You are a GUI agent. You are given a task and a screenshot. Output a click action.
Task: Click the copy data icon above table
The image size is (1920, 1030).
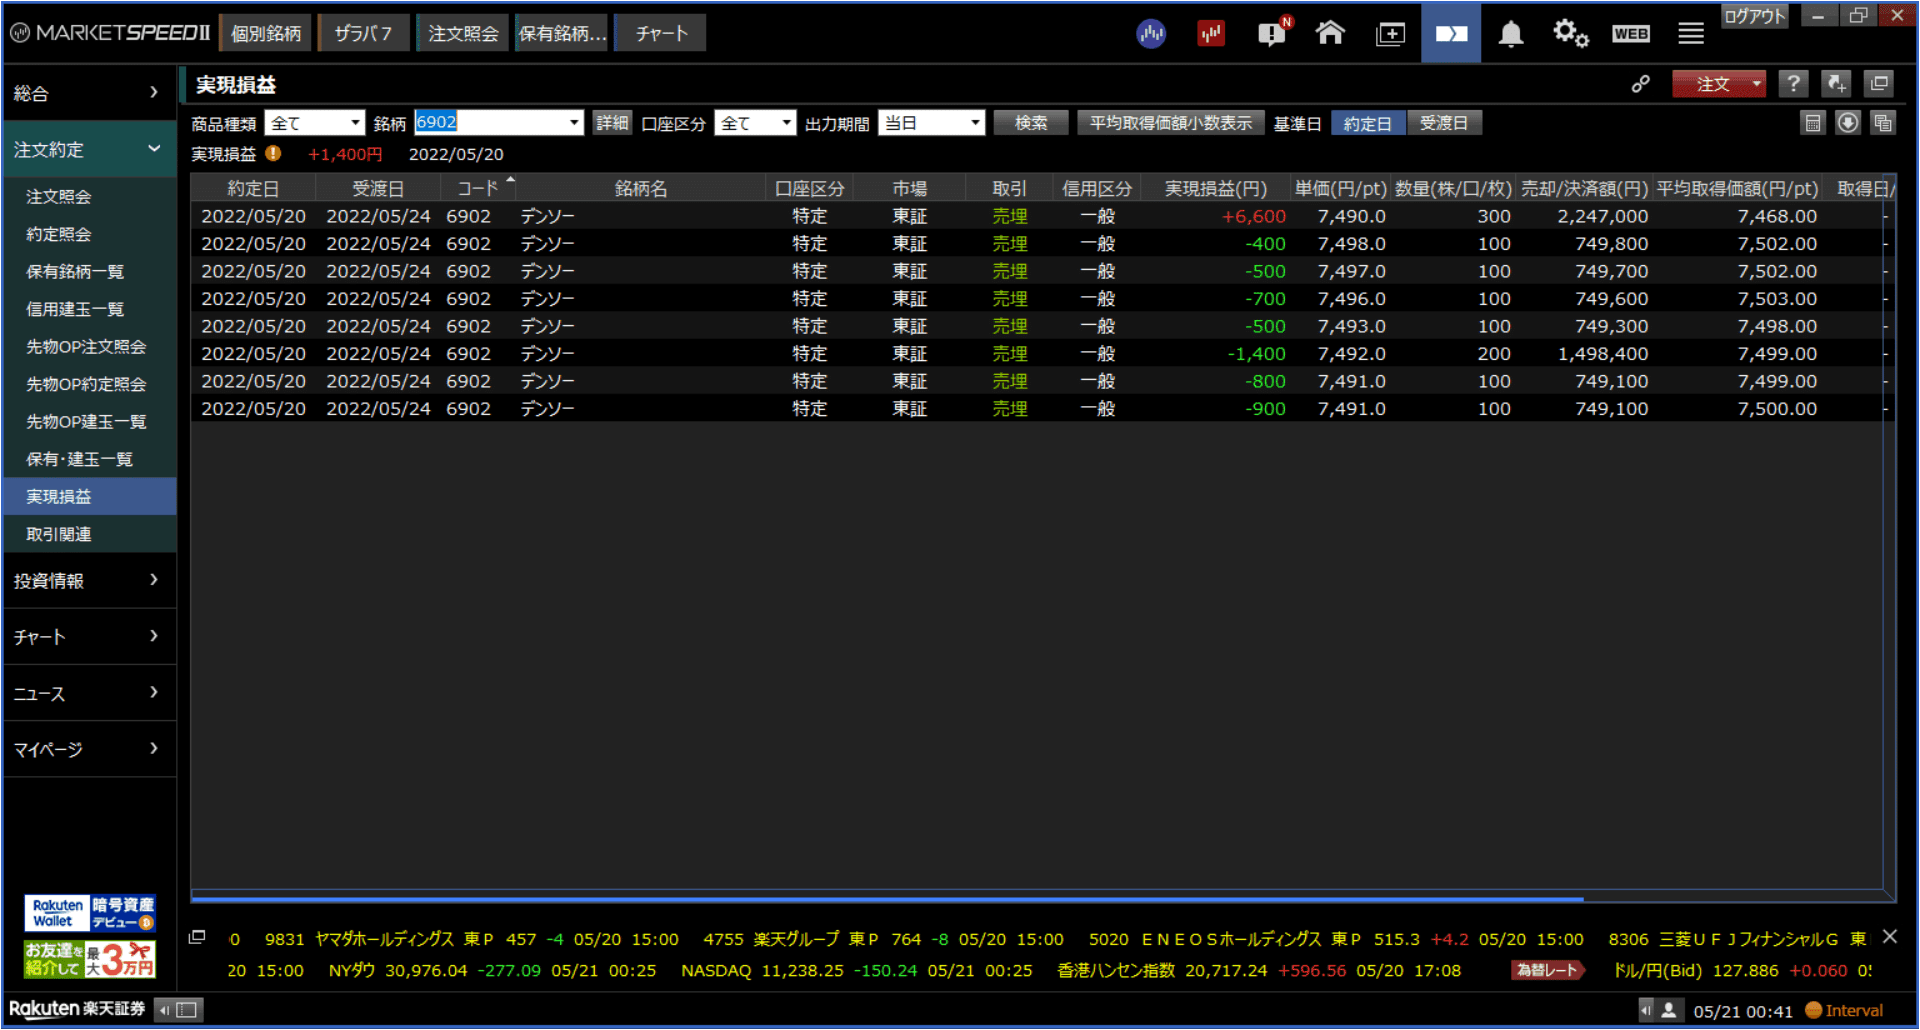[1883, 123]
